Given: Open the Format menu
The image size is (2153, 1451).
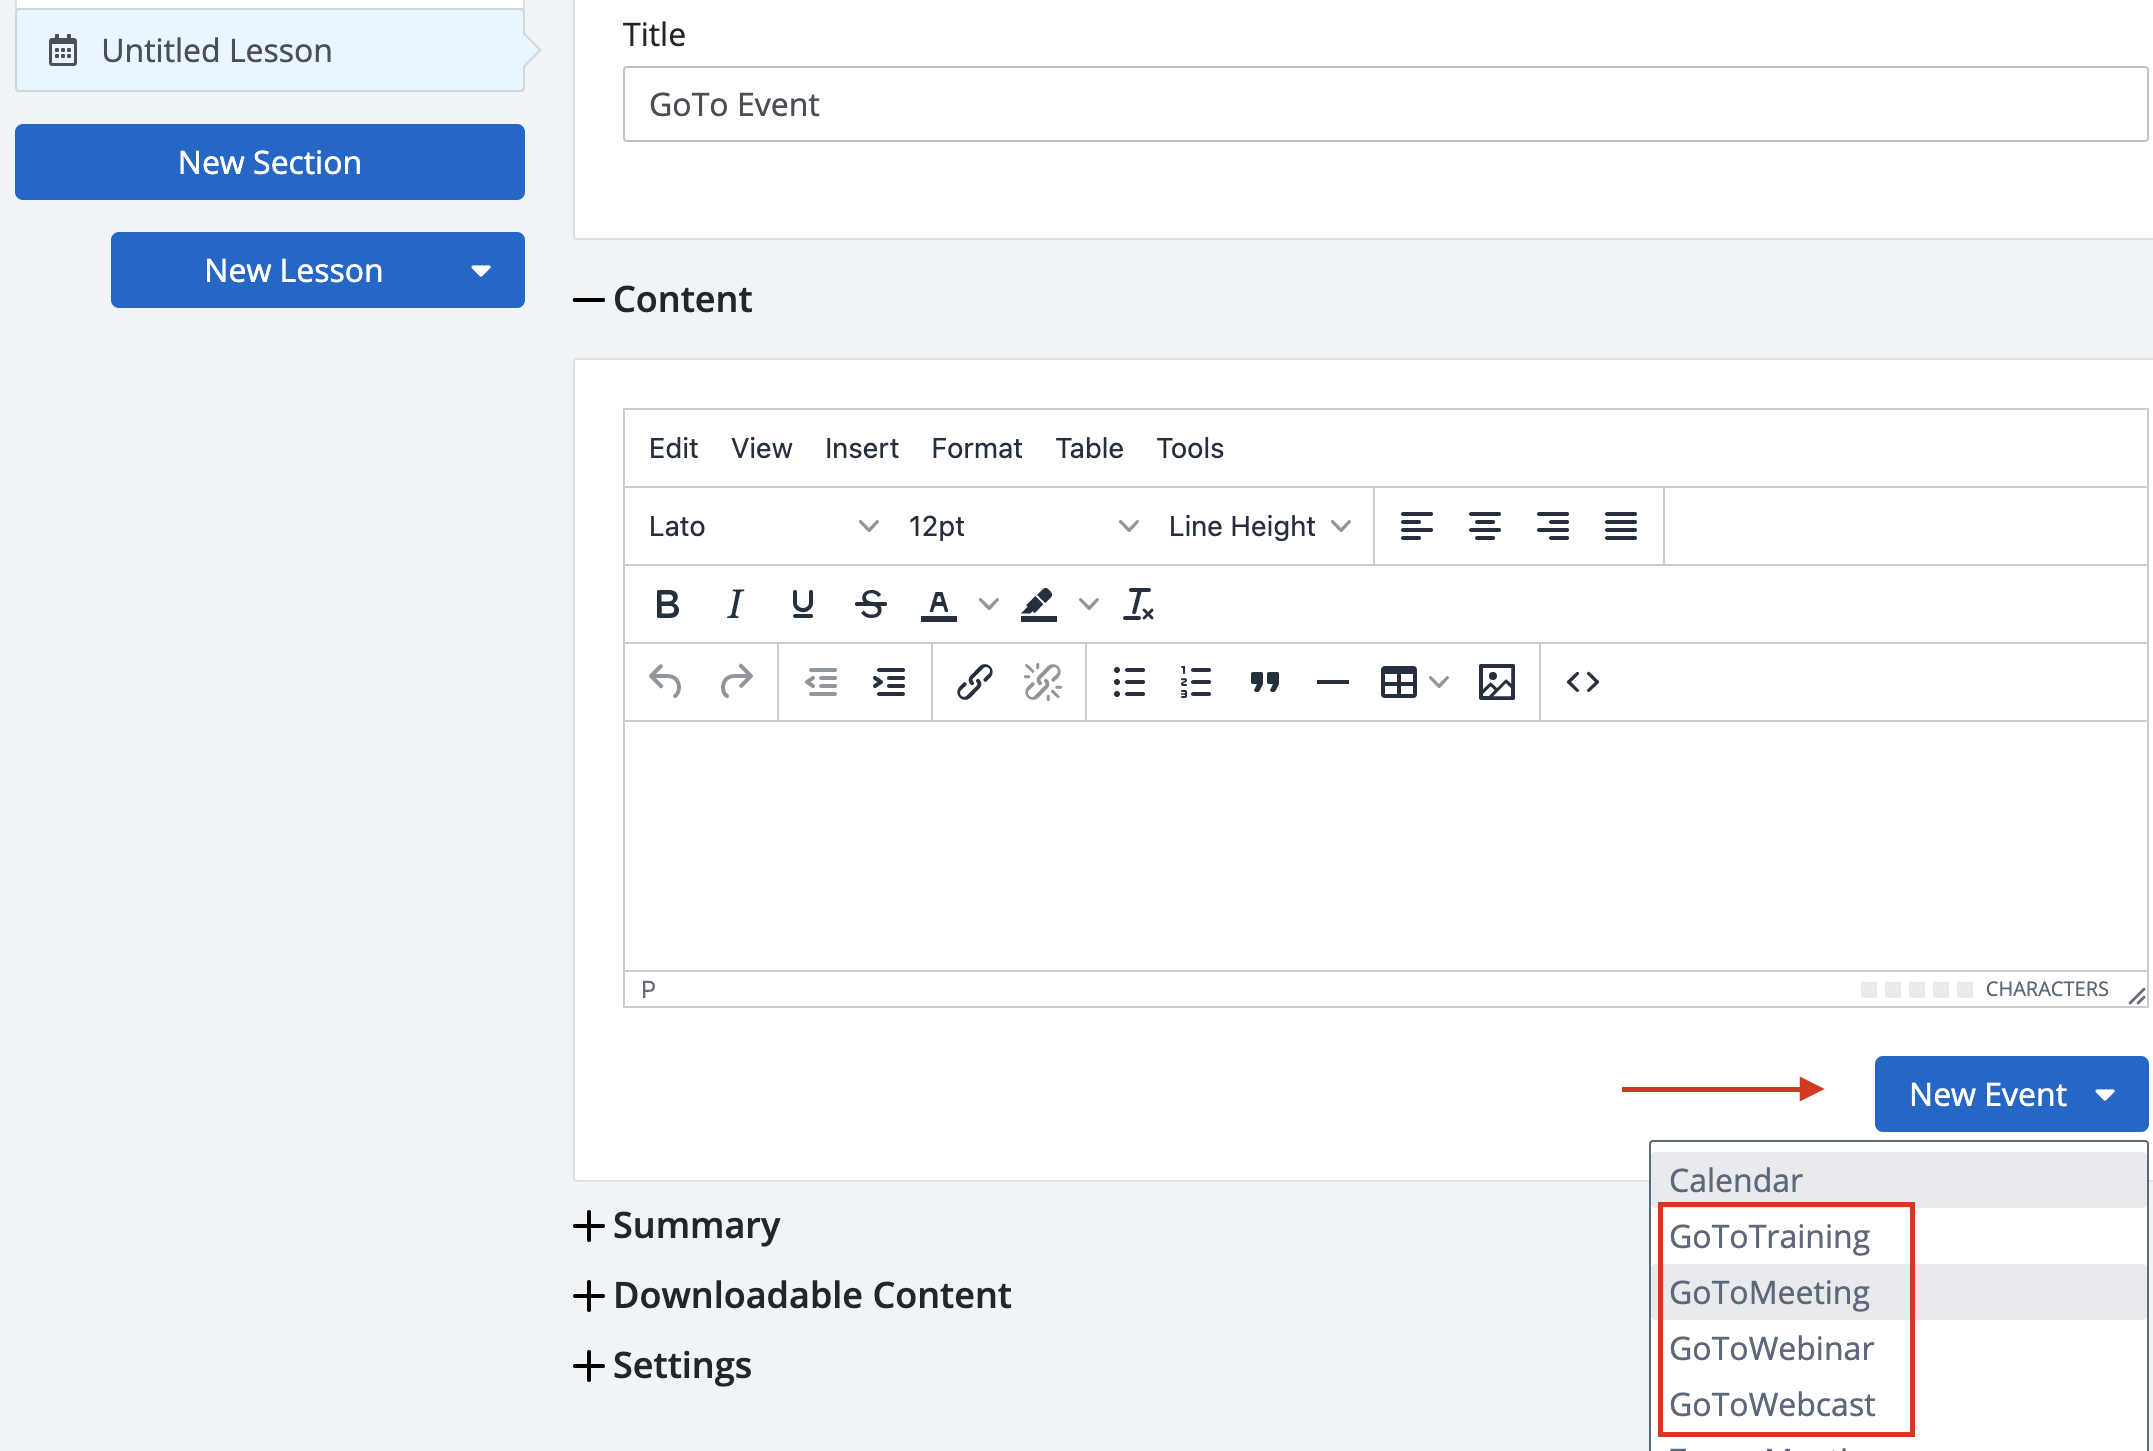Looking at the screenshot, I should point(976,448).
